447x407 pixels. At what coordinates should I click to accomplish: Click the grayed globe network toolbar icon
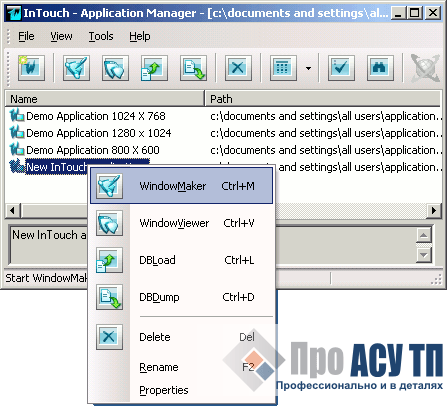tap(425, 68)
